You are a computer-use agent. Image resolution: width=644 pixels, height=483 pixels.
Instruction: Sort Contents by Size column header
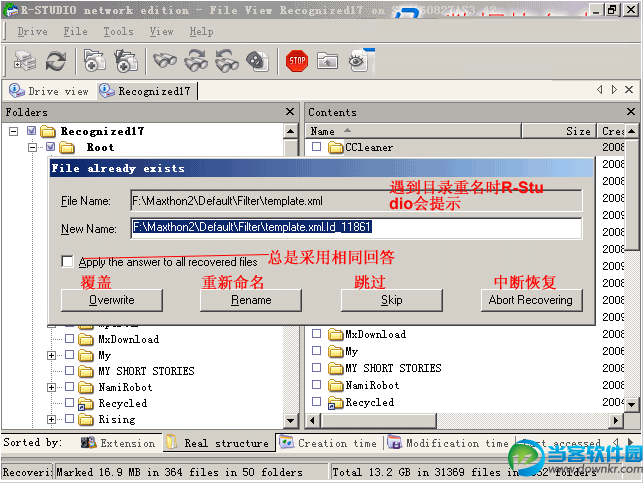559,131
